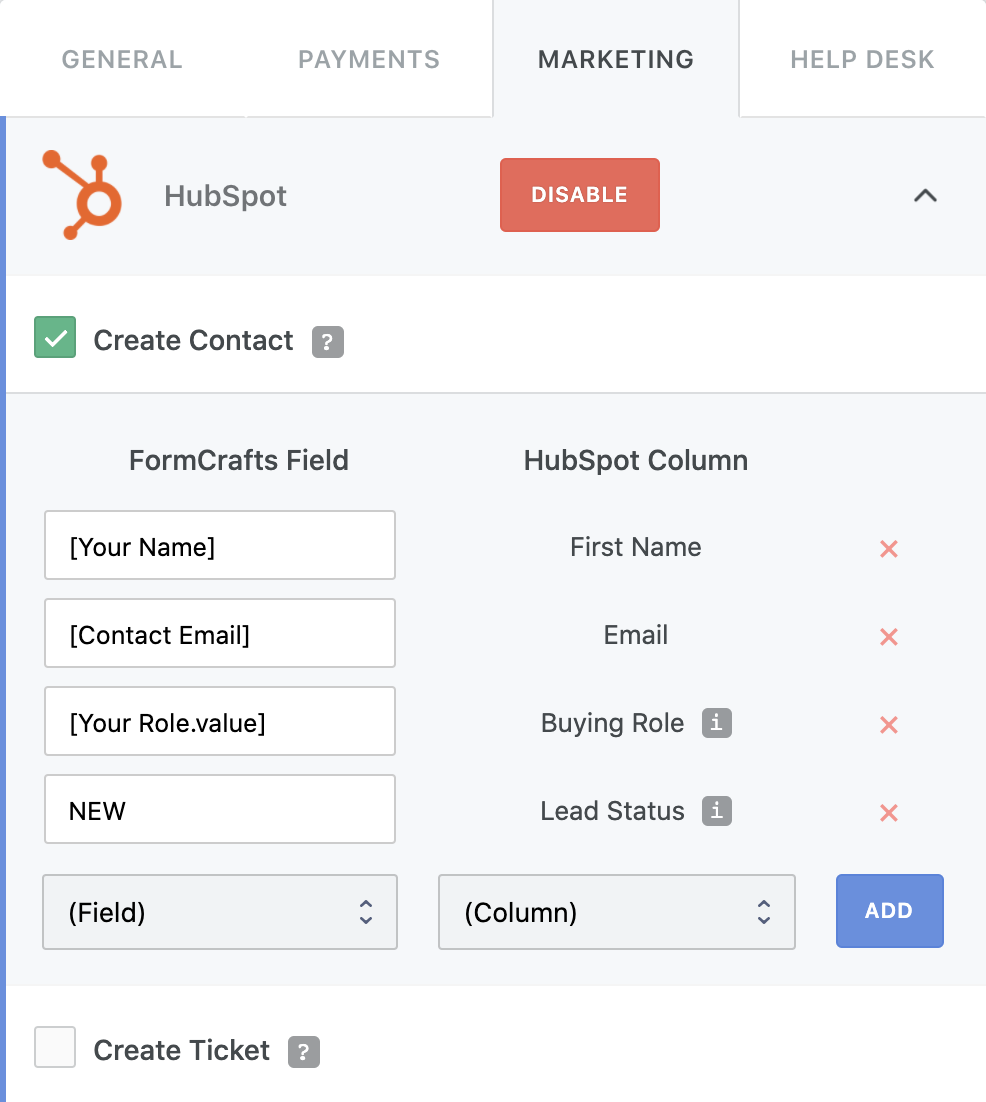Image resolution: width=986 pixels, height=1102 pixels.
Task: Click the blue Add button
Action: pos(890,911)
